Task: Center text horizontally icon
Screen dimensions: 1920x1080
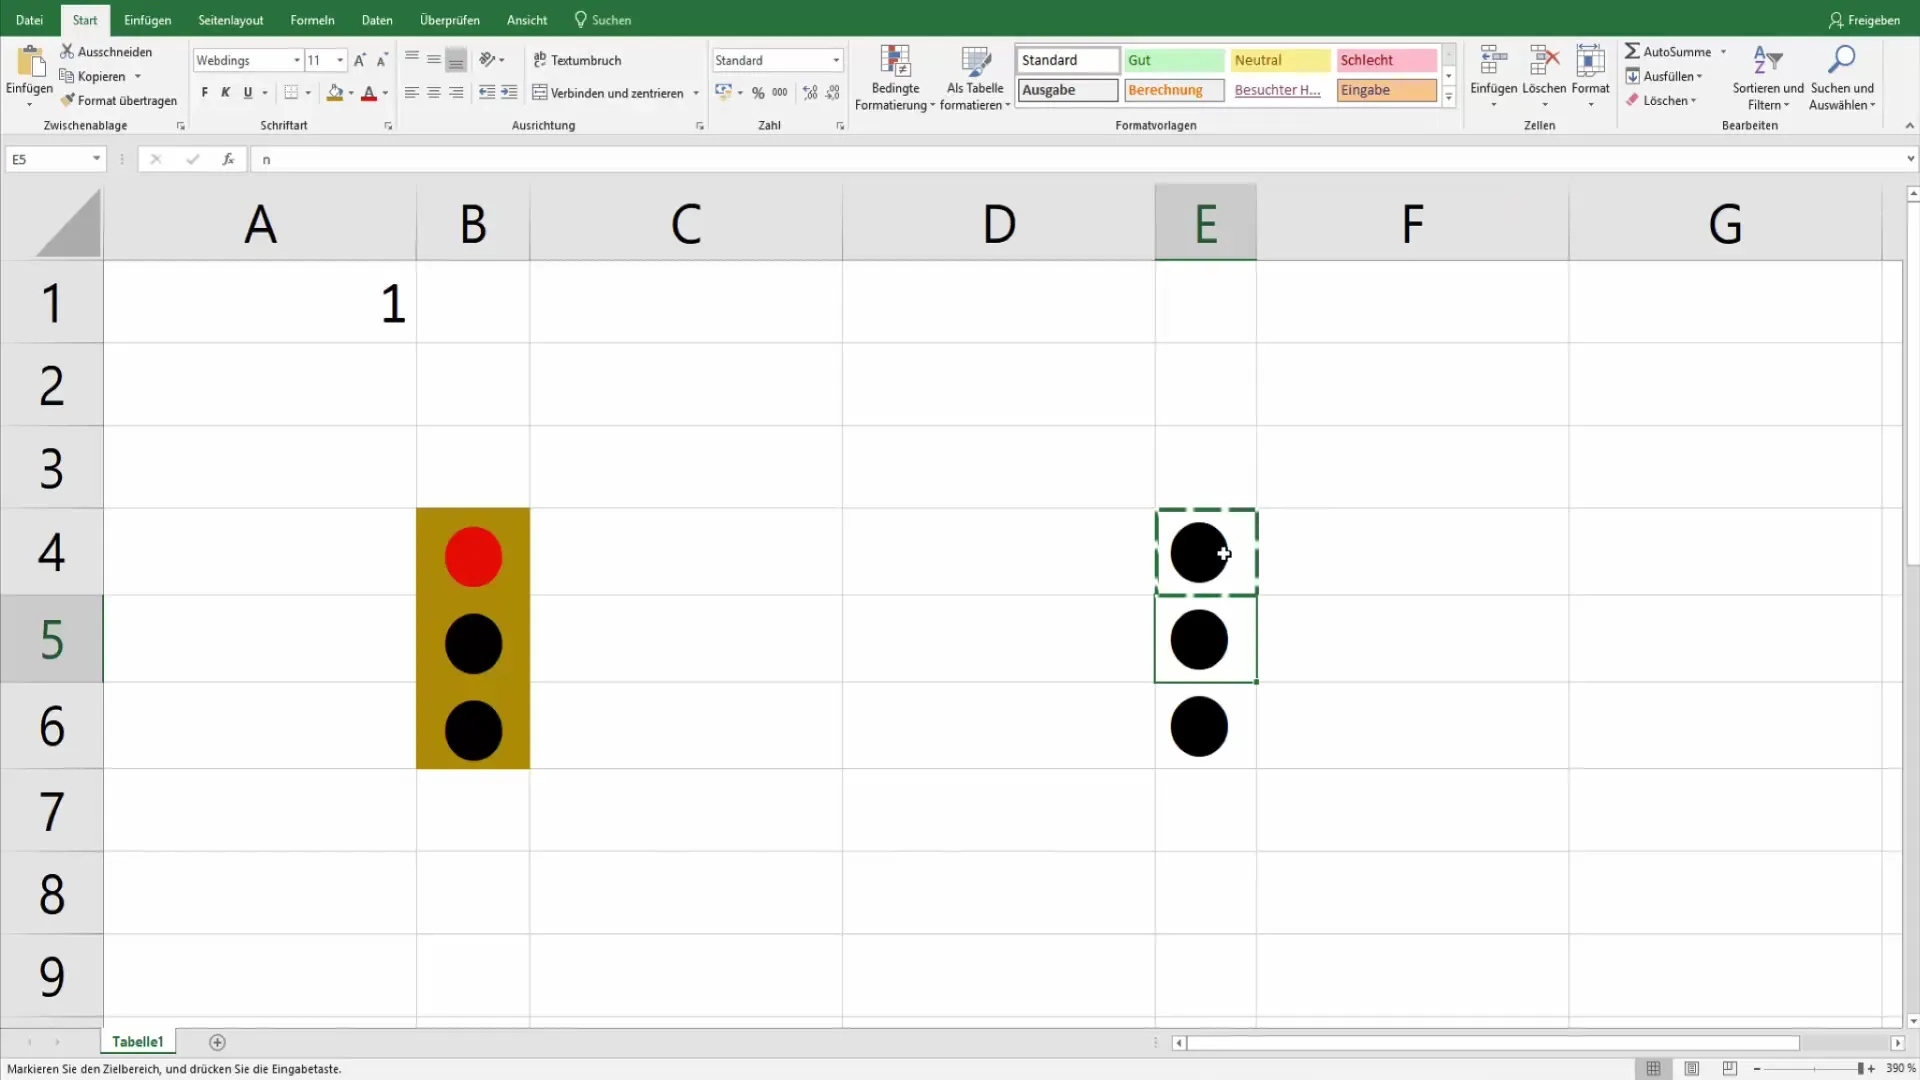Action: click(x=434, y=93)
